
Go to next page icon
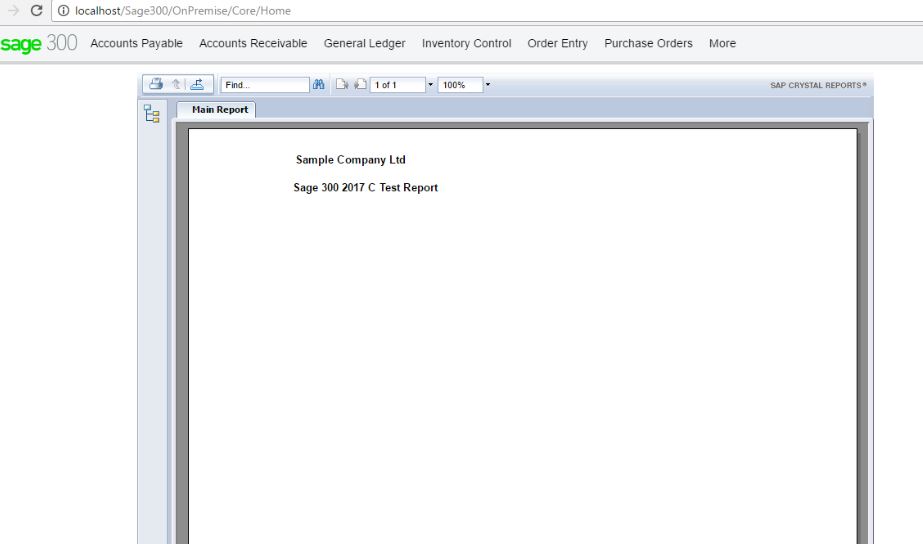pyautogui.click(x=342, y=84)
